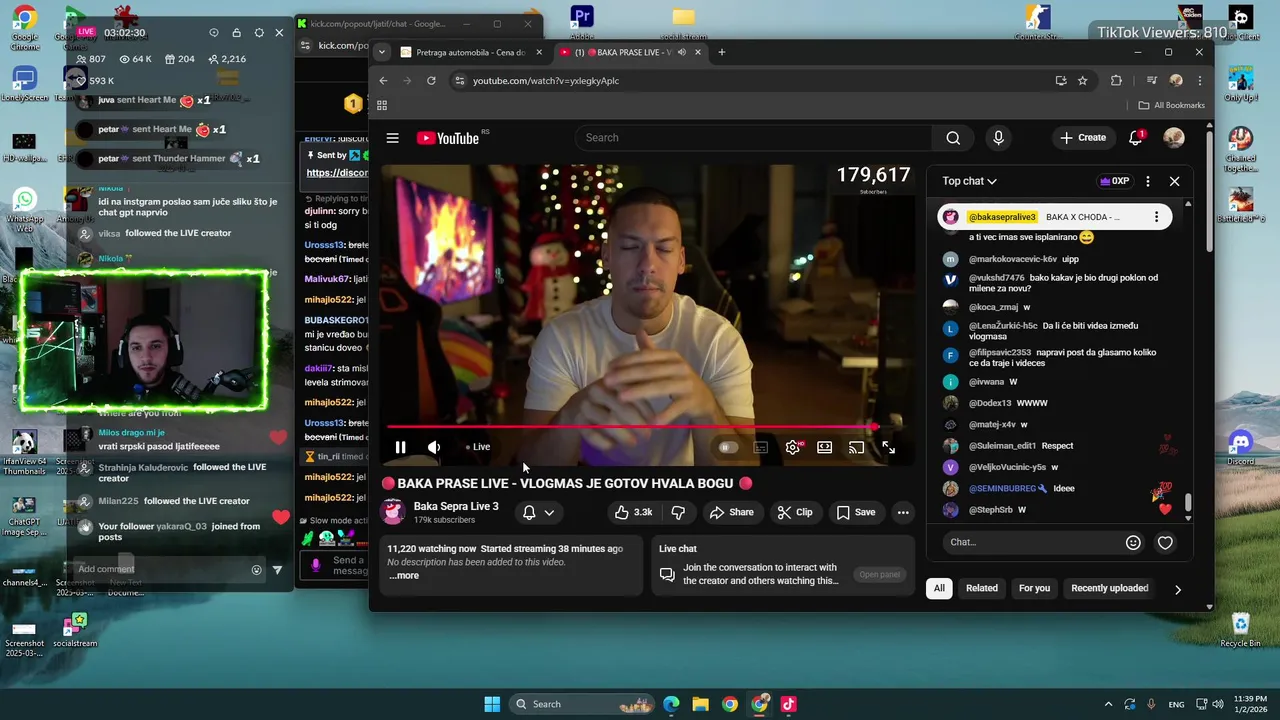Start voice search with microphone

click(x=998, y=138)
